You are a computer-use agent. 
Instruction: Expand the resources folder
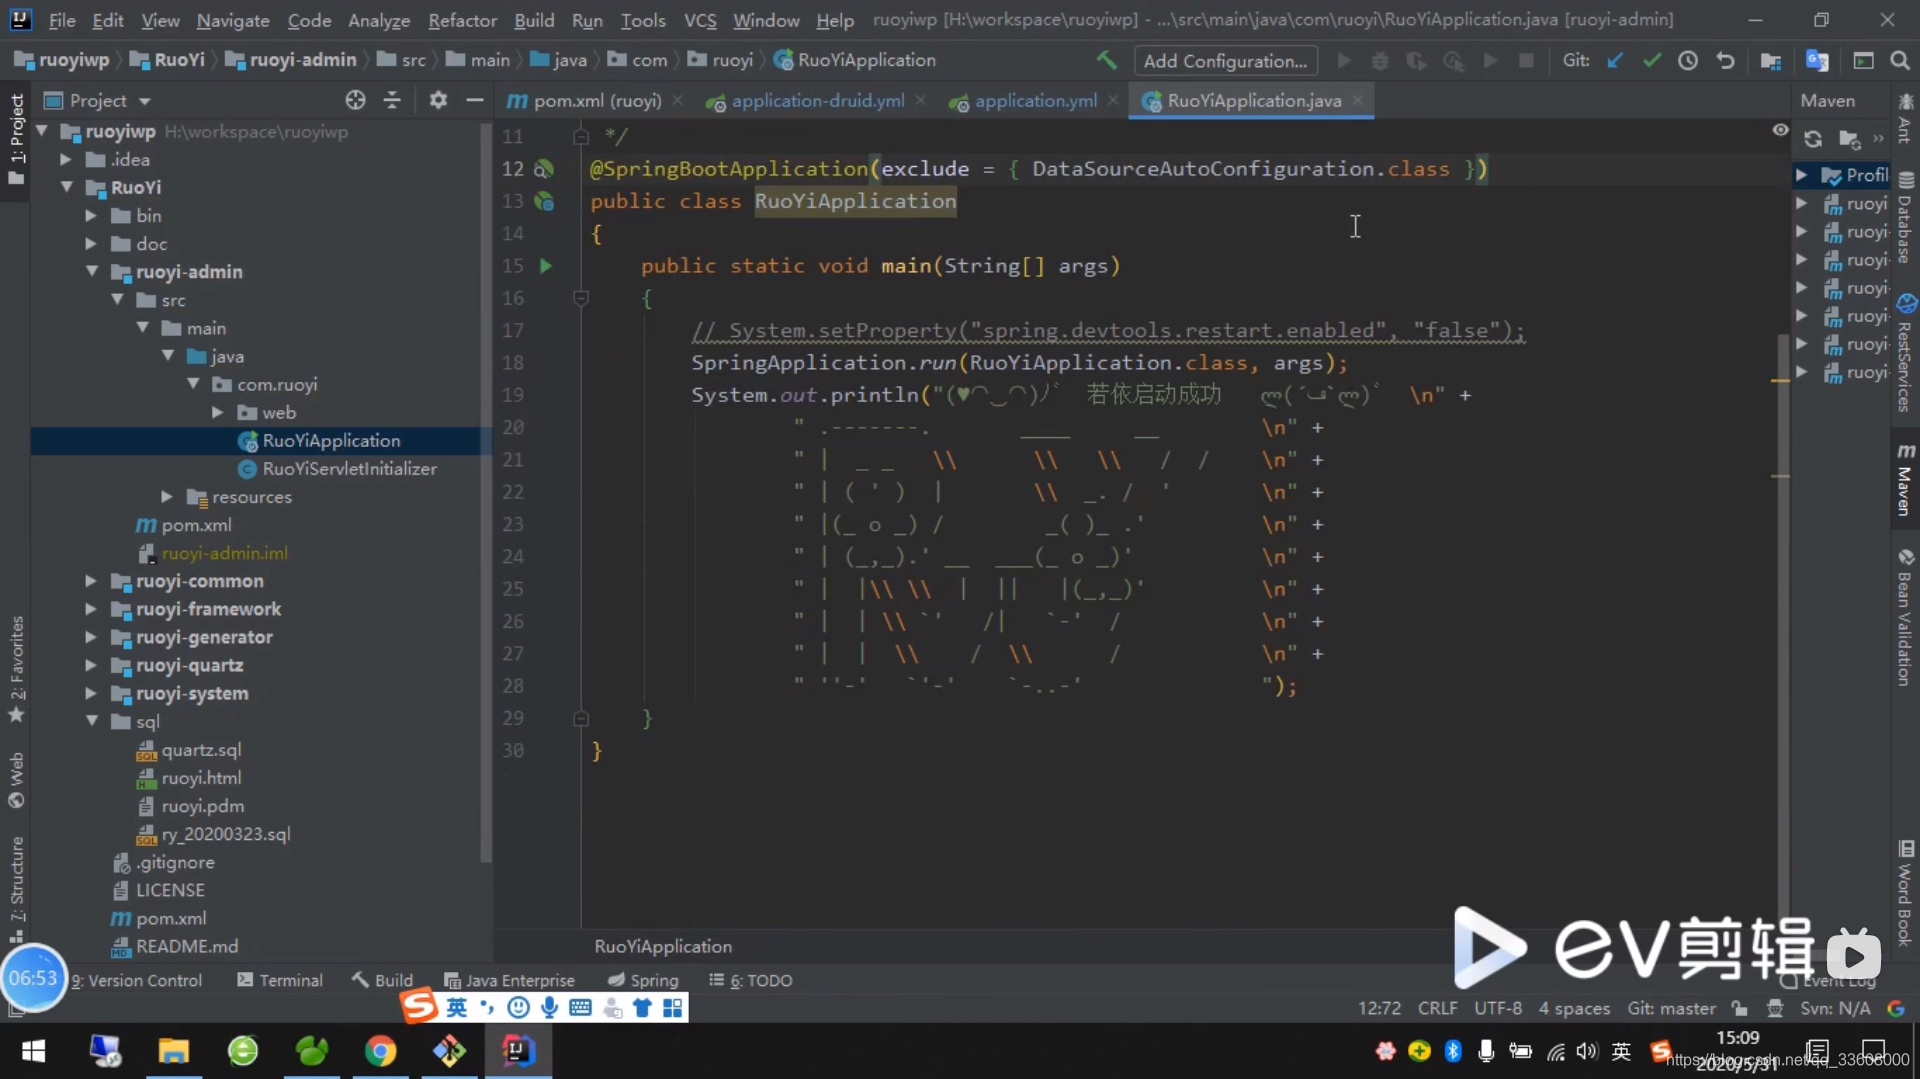tap(166, 497)
